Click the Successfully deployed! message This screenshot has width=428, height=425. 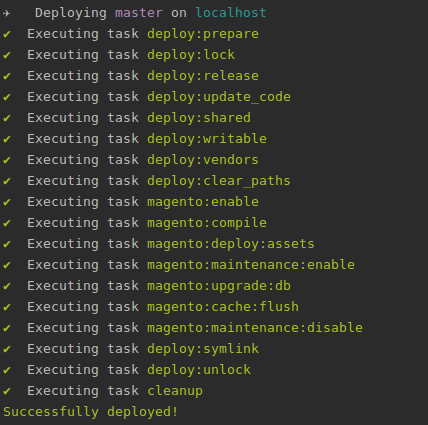[x=91, y=412]
